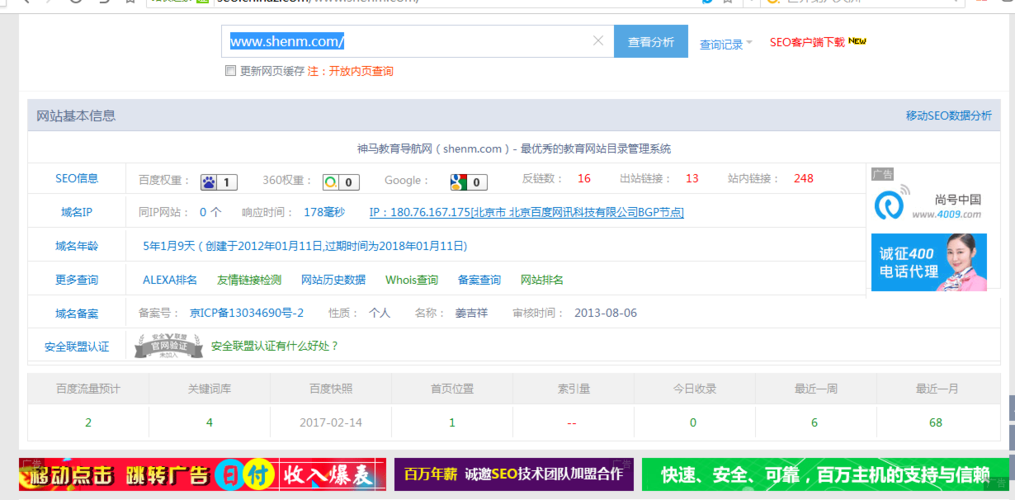Open ALEXA排名 link

pyautogui.click(x=170, y=280)
